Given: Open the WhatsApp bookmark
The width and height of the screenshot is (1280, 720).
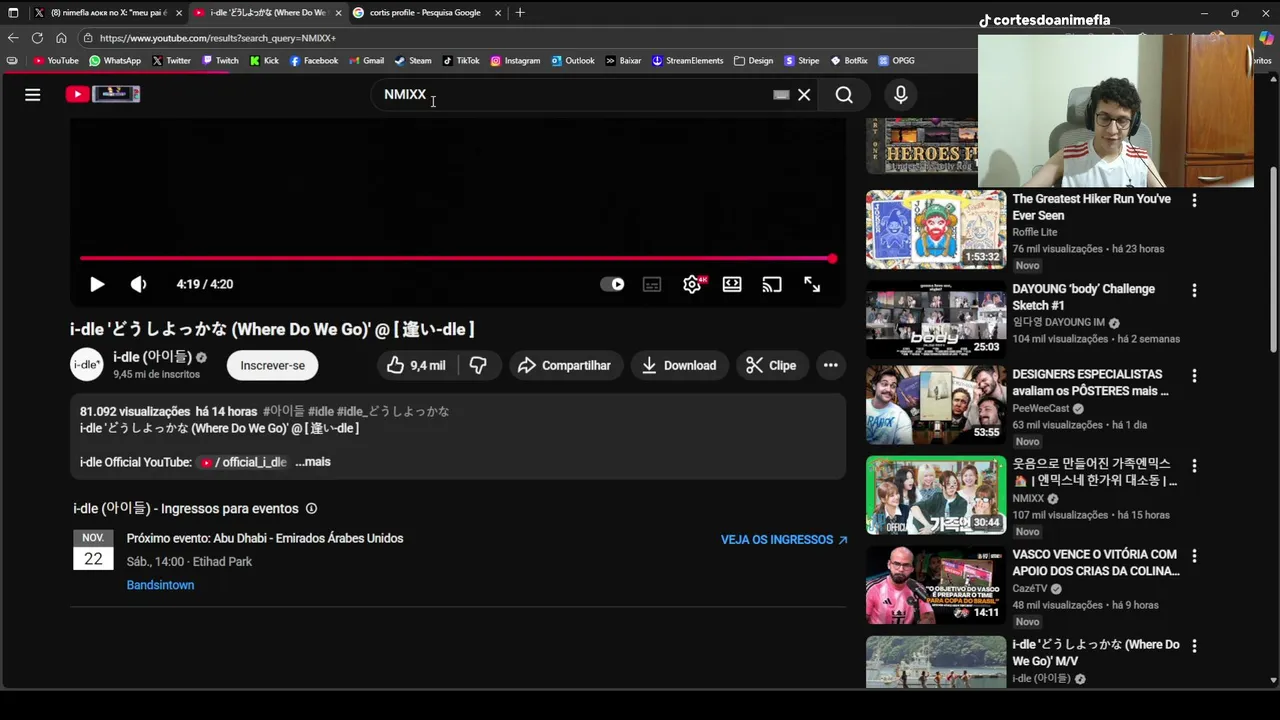Looking at the screenshot, I should click(115, 61).
